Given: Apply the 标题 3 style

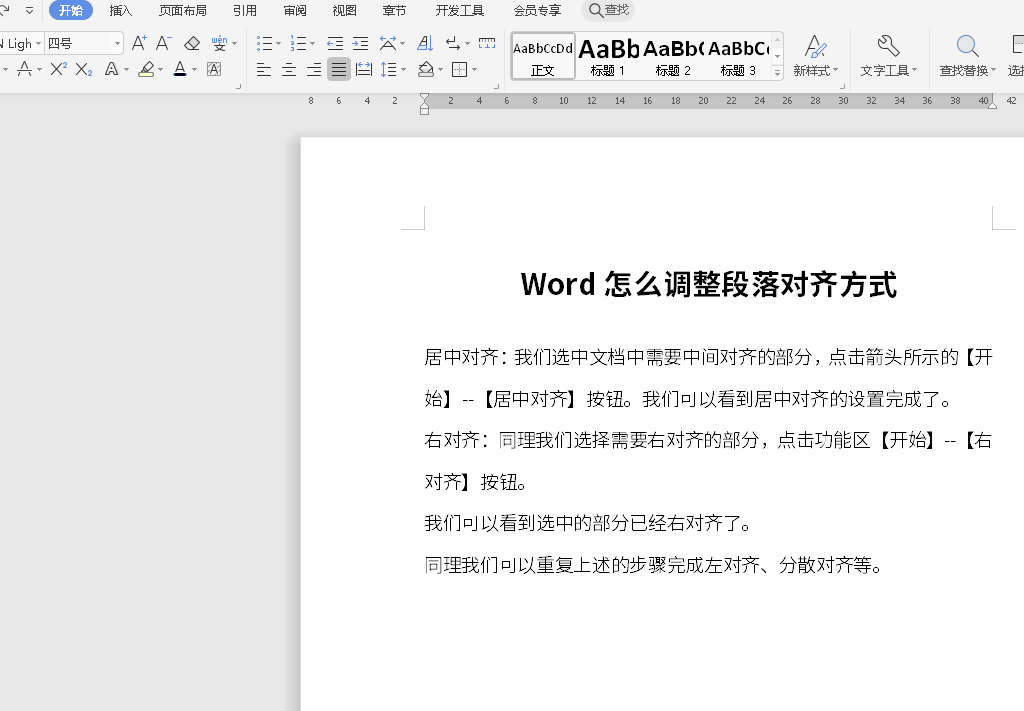Looking at the screenshot, I should [738, 57].
